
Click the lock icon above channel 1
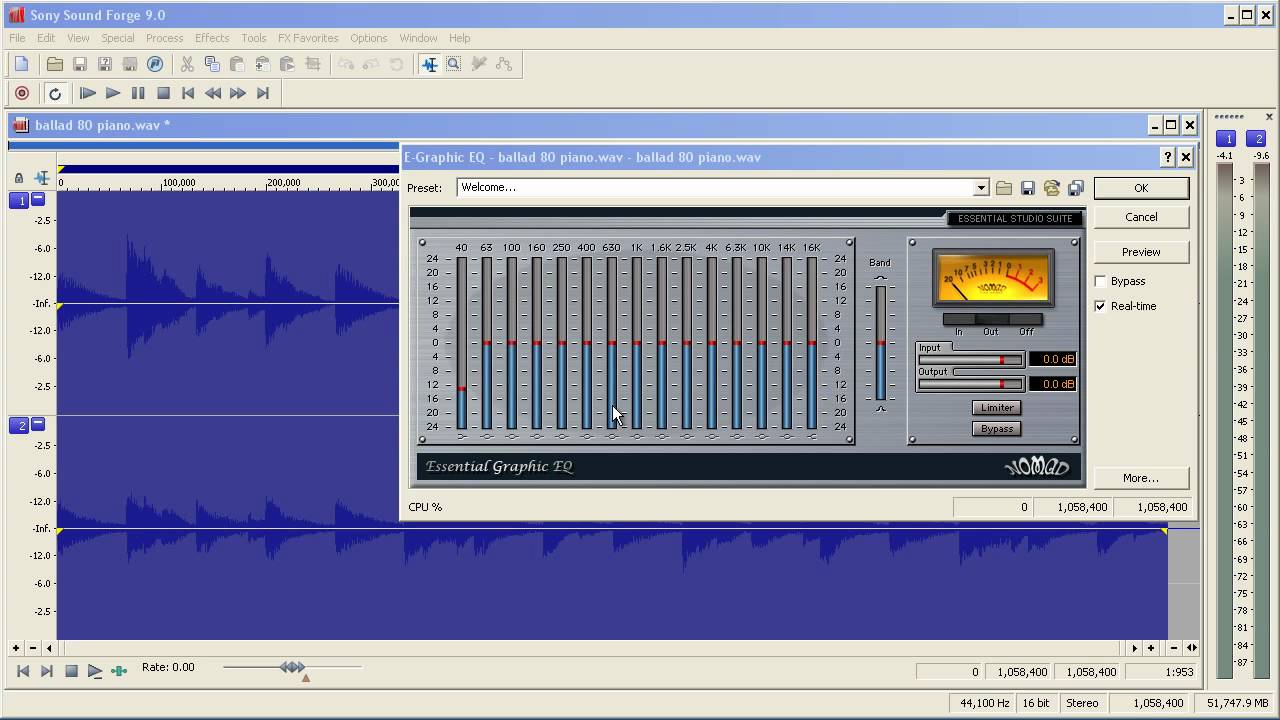point(18,178)
